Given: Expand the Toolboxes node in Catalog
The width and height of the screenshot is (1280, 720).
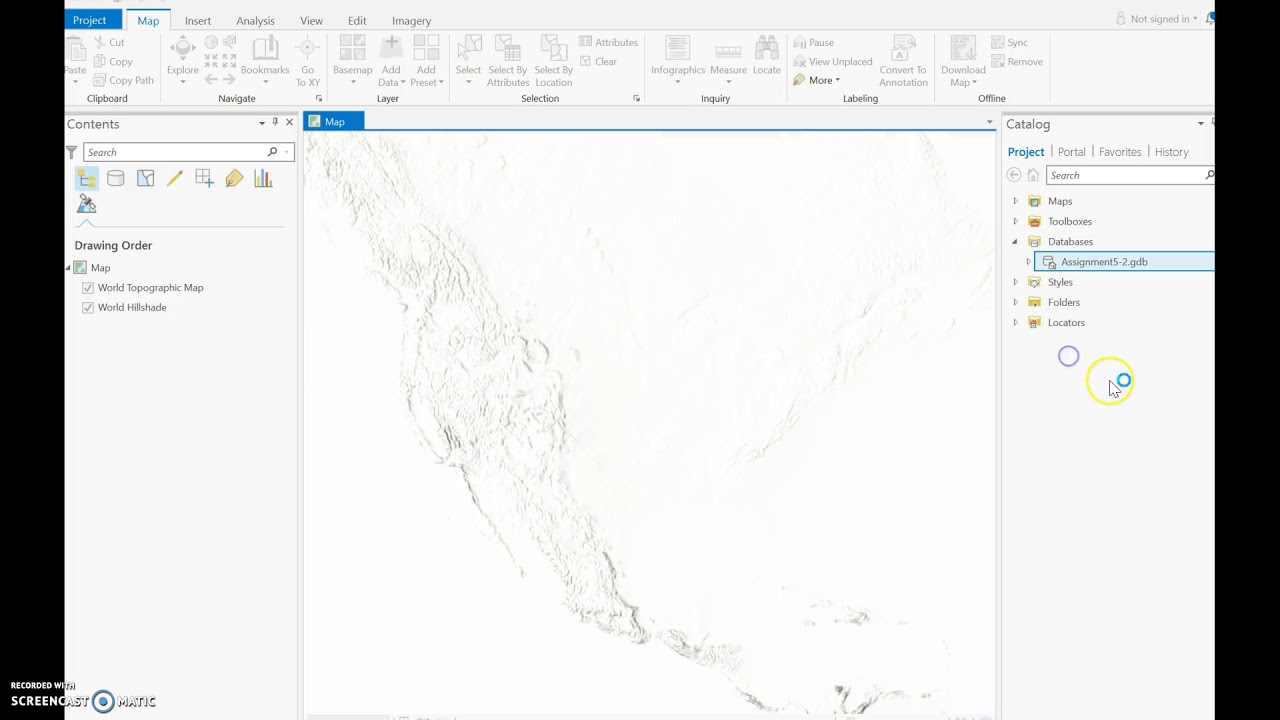Looking at the screenshot, I should 1015,221.
